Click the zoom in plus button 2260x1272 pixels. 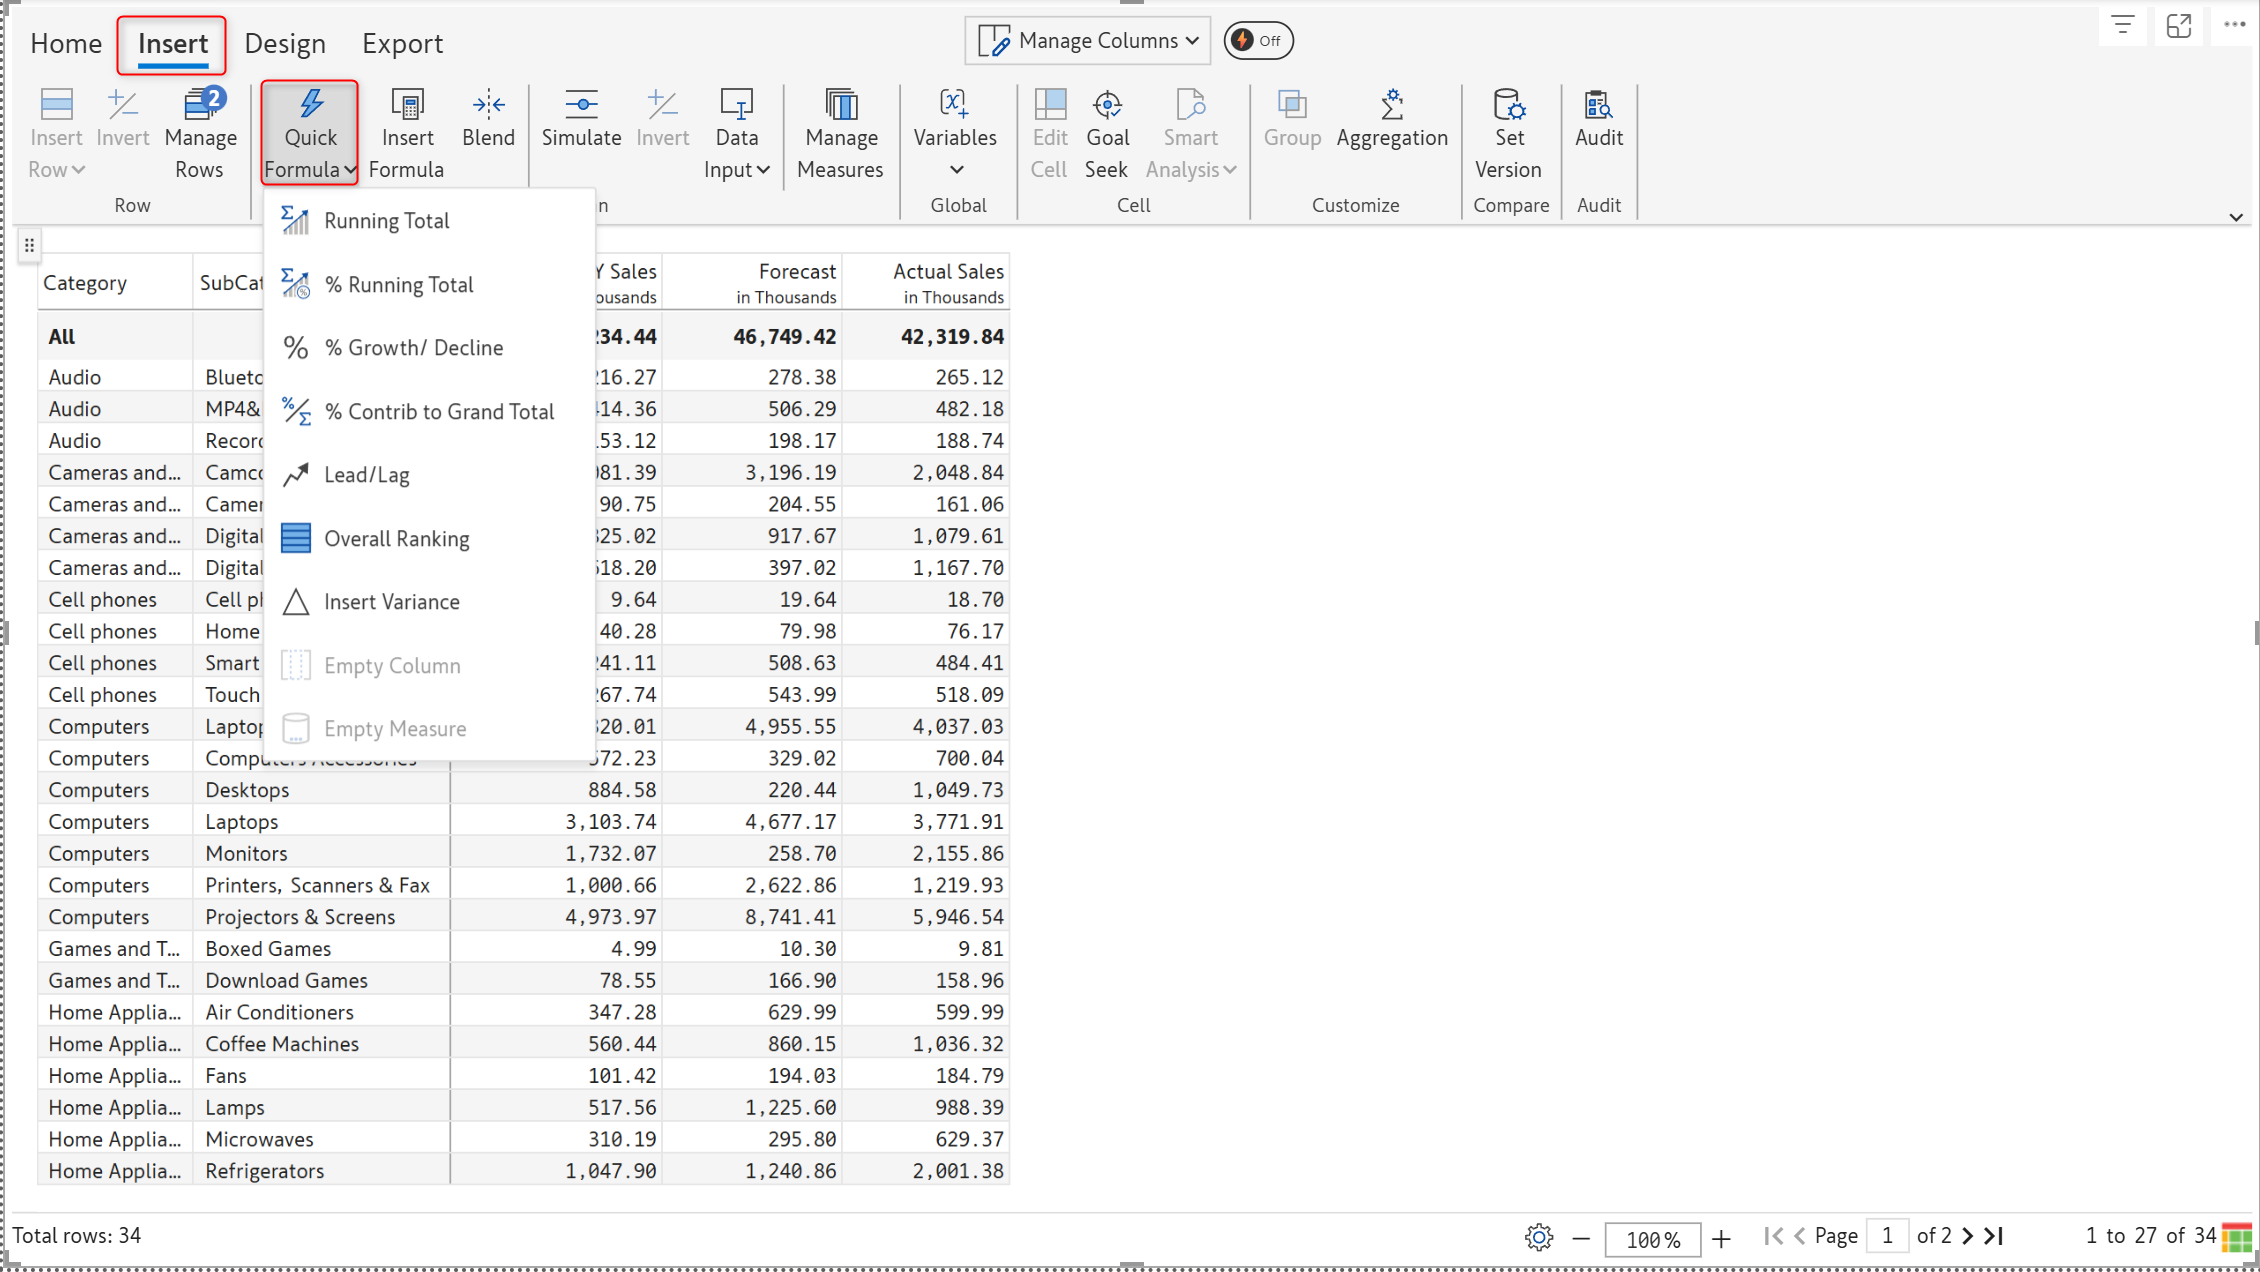coord(1721,1239)
